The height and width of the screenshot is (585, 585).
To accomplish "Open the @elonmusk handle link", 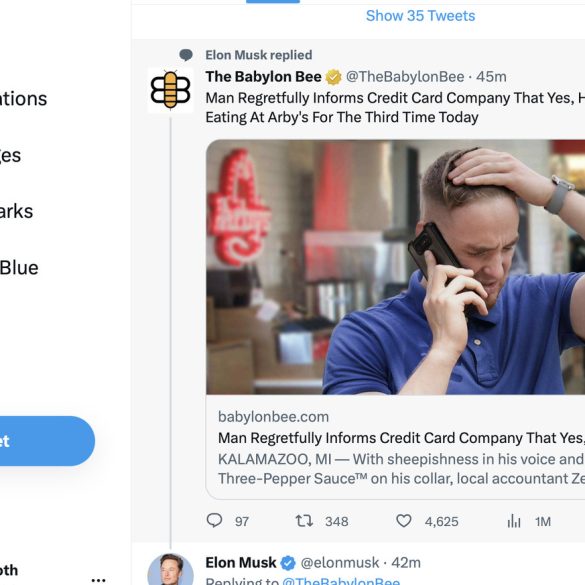I will coord(340,563).
